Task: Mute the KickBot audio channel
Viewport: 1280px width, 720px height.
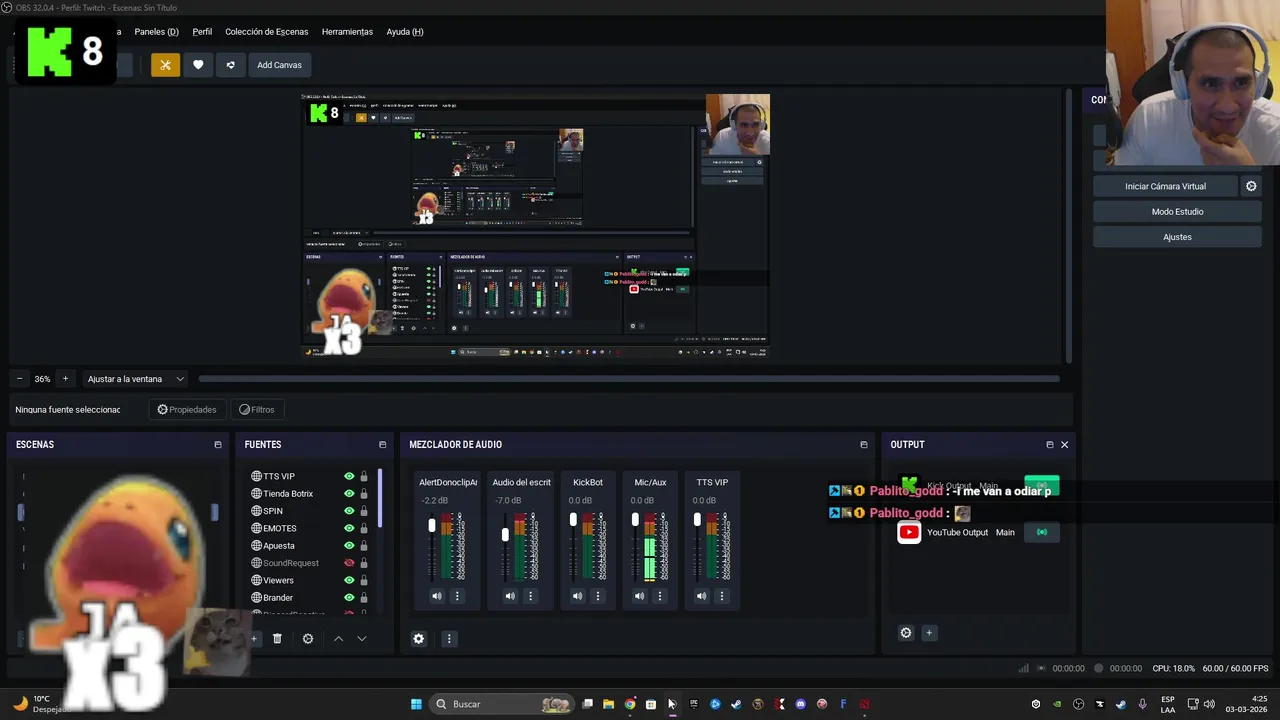Action: pos(577,596)
